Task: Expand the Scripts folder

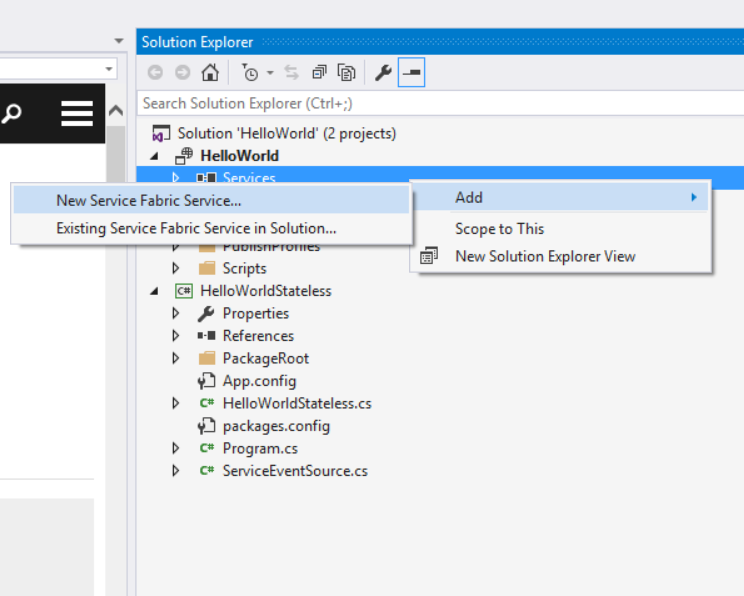Action: tap(176, 268)
